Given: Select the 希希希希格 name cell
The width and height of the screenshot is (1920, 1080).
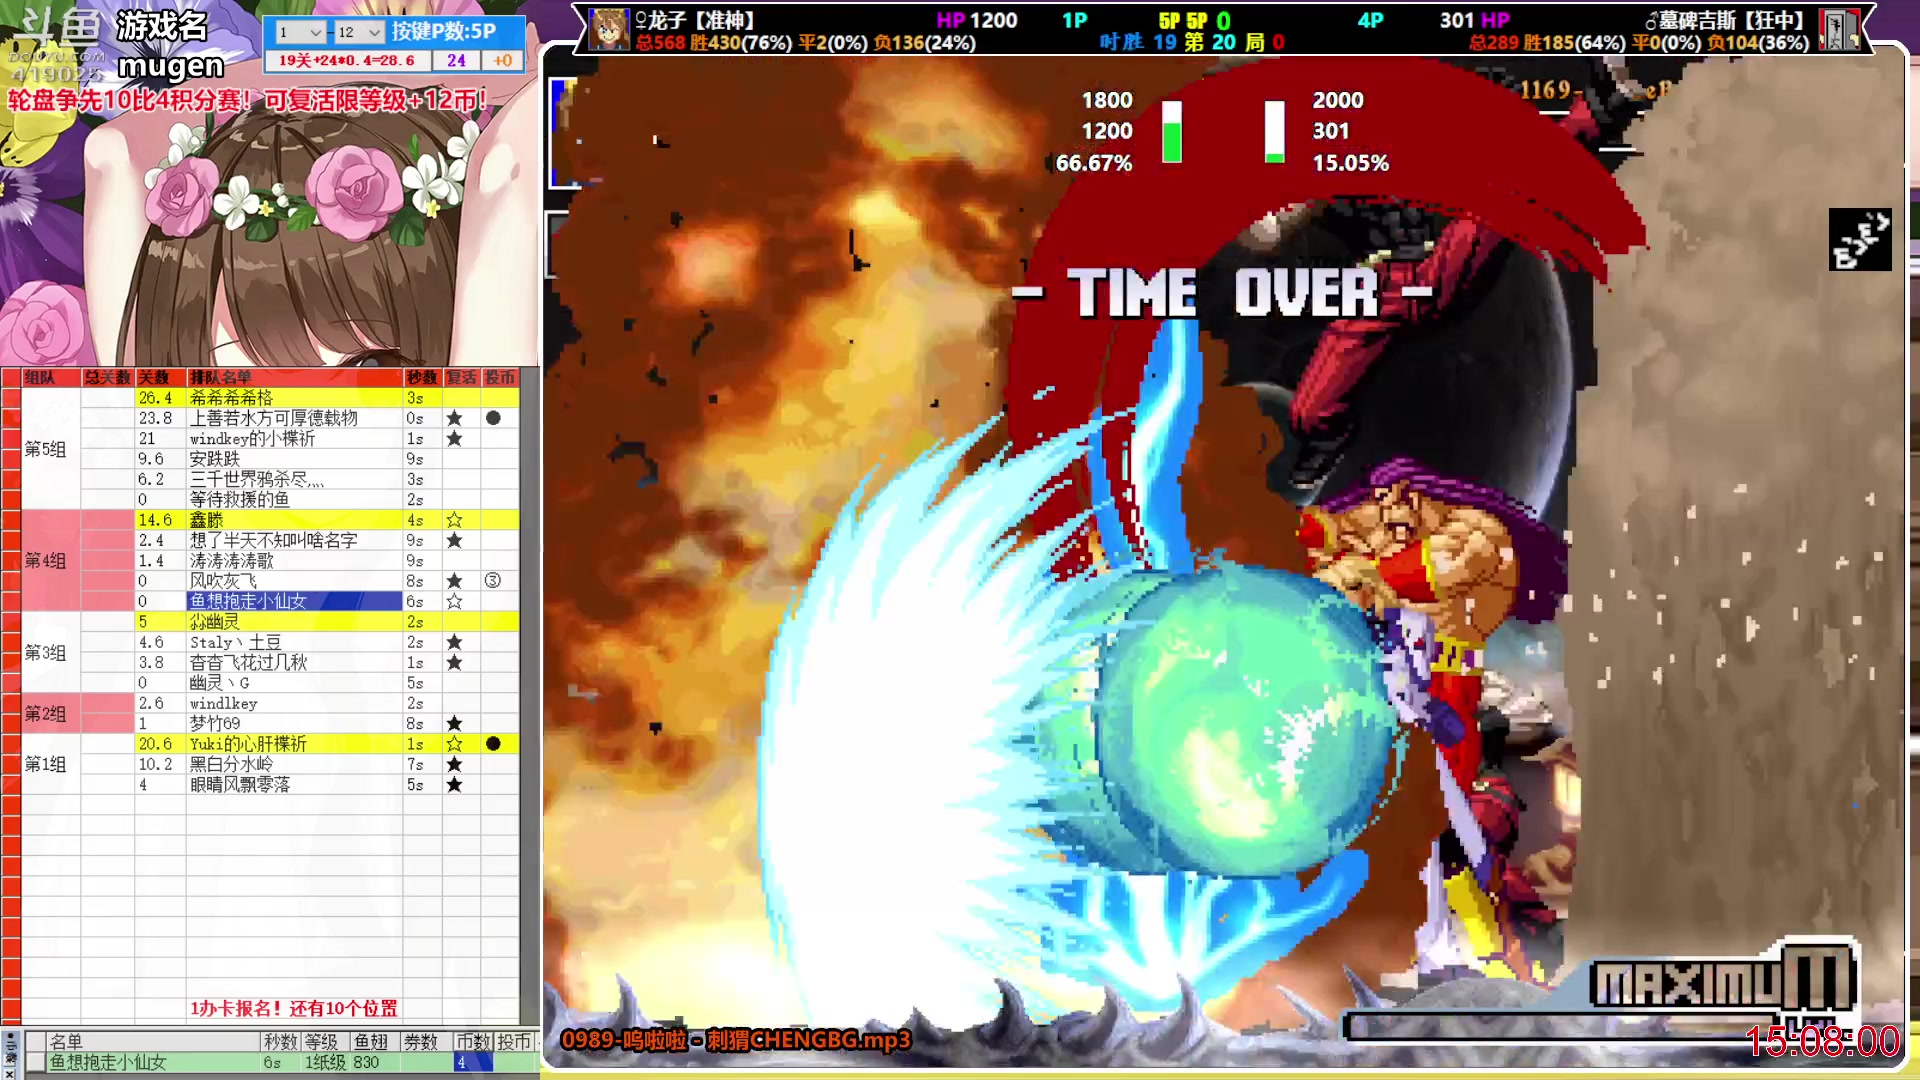Looking at the screenshot, I should pos(294,398).
